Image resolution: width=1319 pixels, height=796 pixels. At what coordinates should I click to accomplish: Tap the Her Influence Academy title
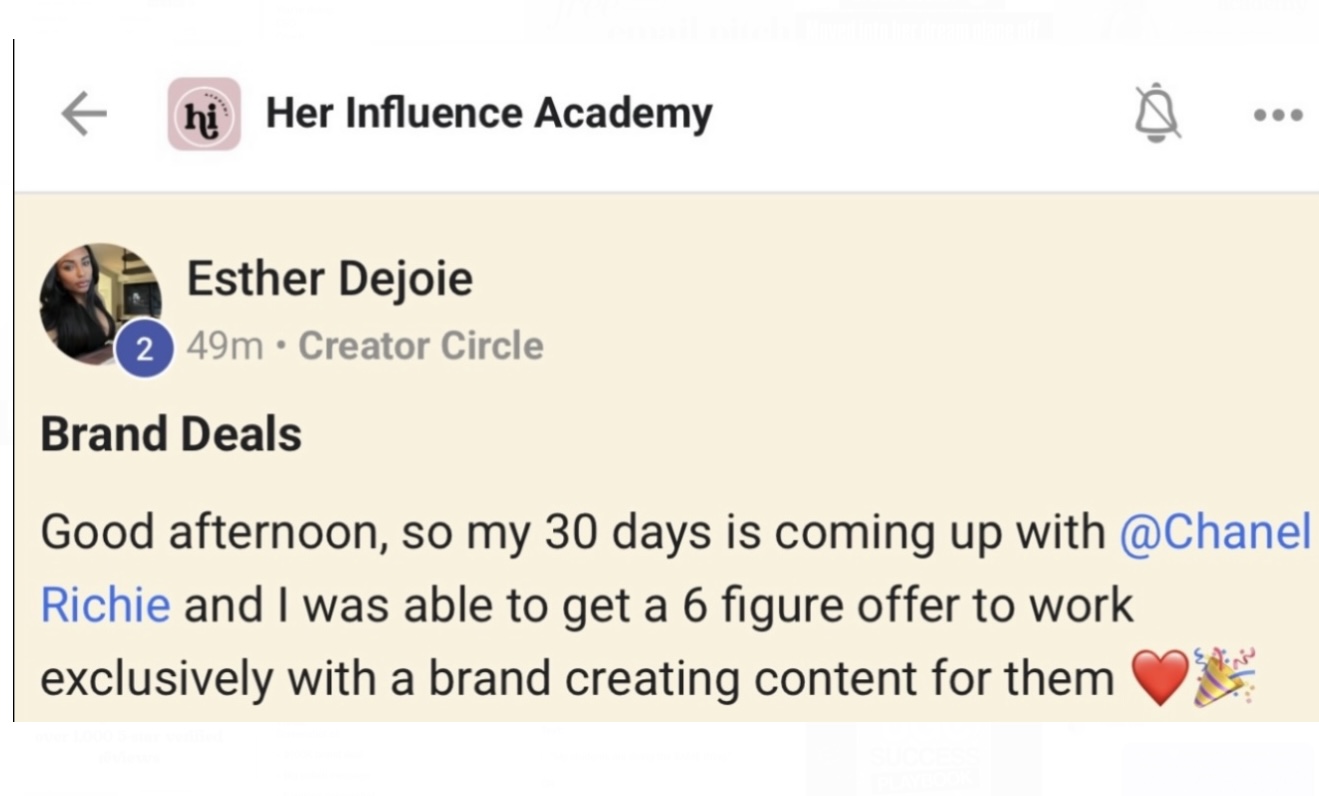(488, 114)
